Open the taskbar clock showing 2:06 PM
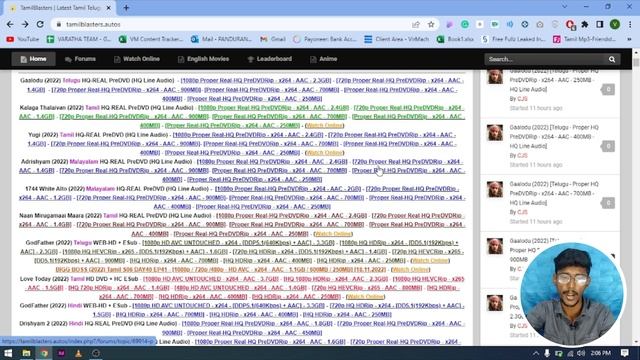Screen dimensions: 640x360 (x=600, y=353)
